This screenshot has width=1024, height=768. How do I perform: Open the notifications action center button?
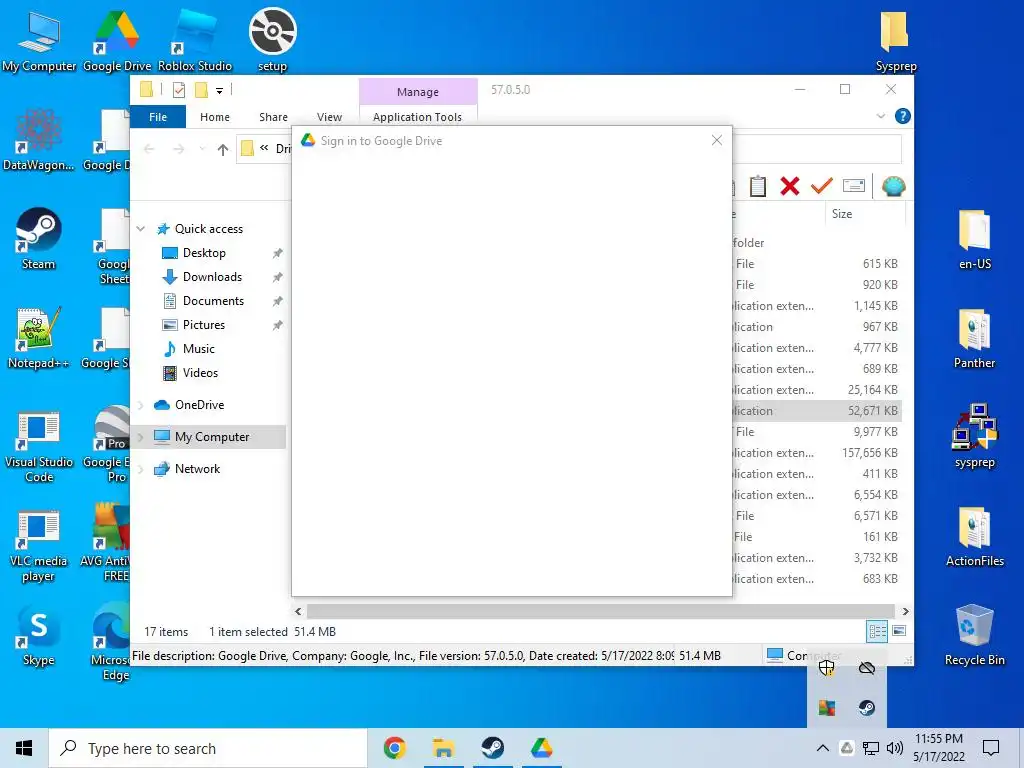pos(991,748)
